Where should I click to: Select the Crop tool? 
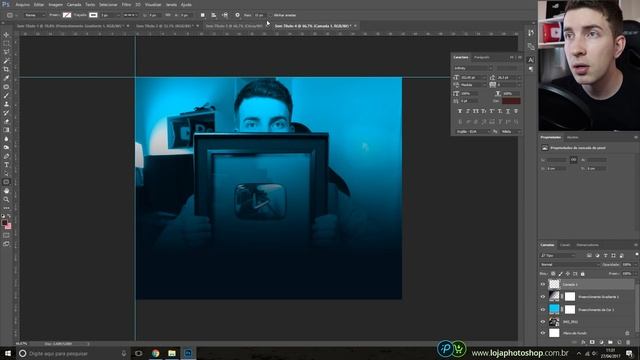[x=6, y=69]
